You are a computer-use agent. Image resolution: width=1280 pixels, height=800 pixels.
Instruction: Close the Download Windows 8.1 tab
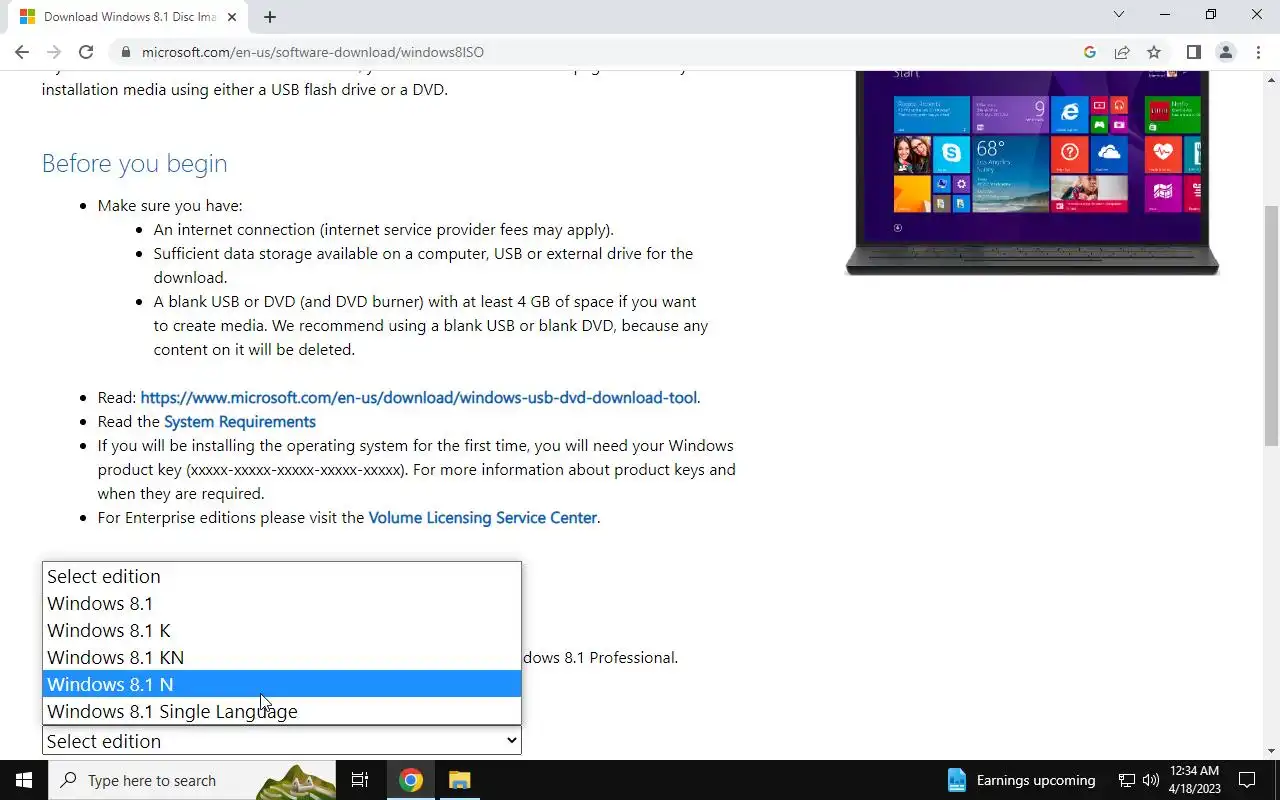click(x=233, y=17)
